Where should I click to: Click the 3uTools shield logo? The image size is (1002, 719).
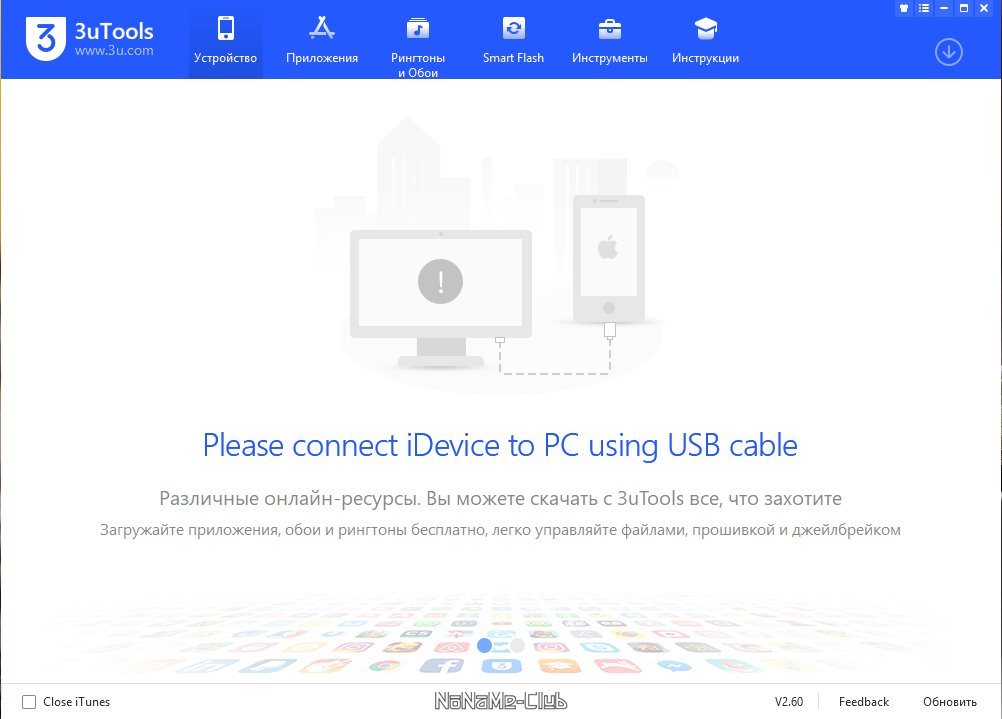[x=46, y=39]
